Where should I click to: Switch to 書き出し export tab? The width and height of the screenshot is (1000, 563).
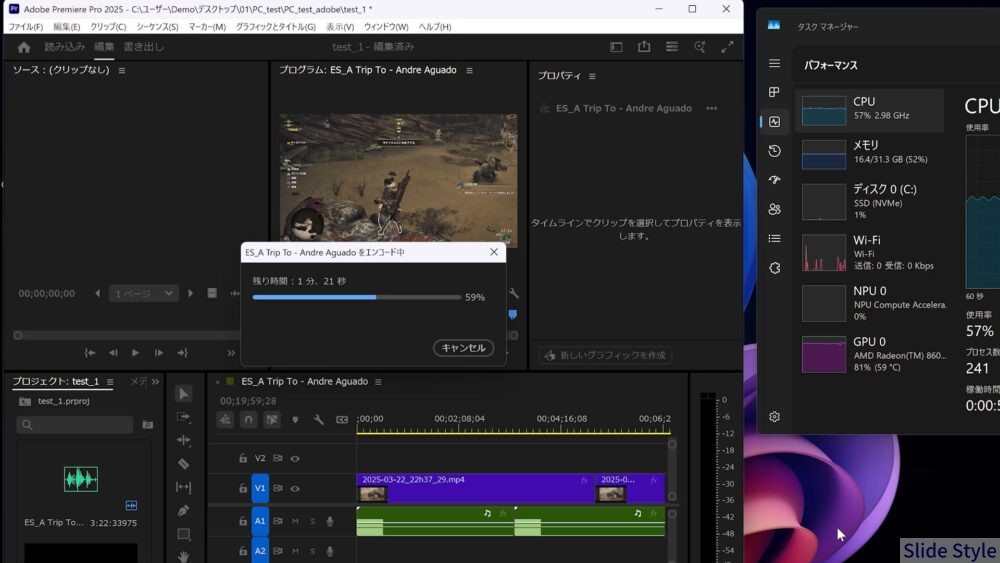pyautogui.click(x=143, y=47)
